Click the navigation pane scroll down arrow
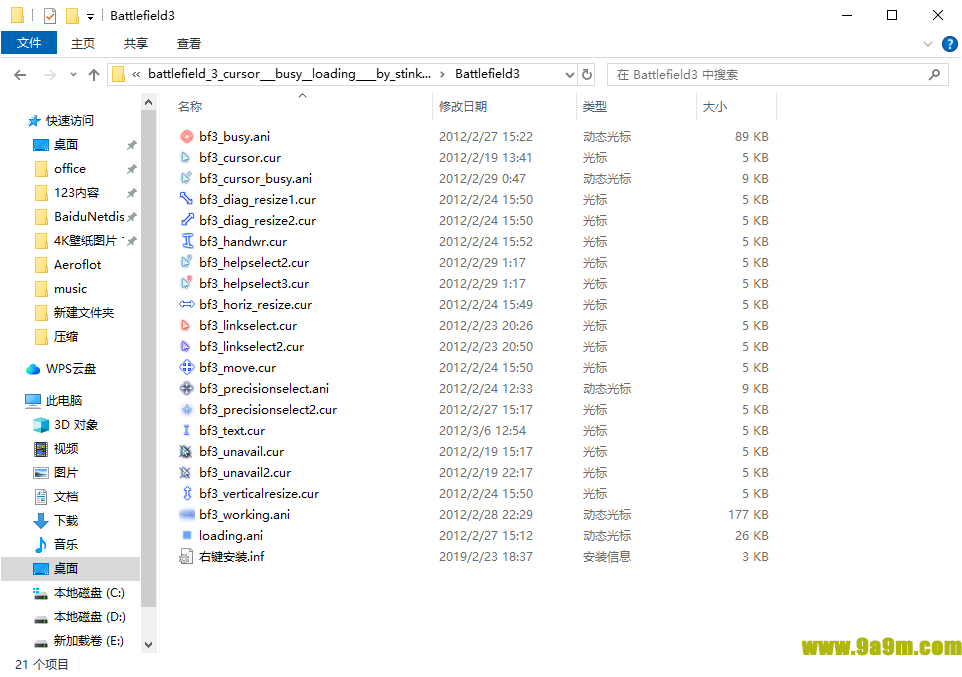962x677 pixels. click(148, 644)
